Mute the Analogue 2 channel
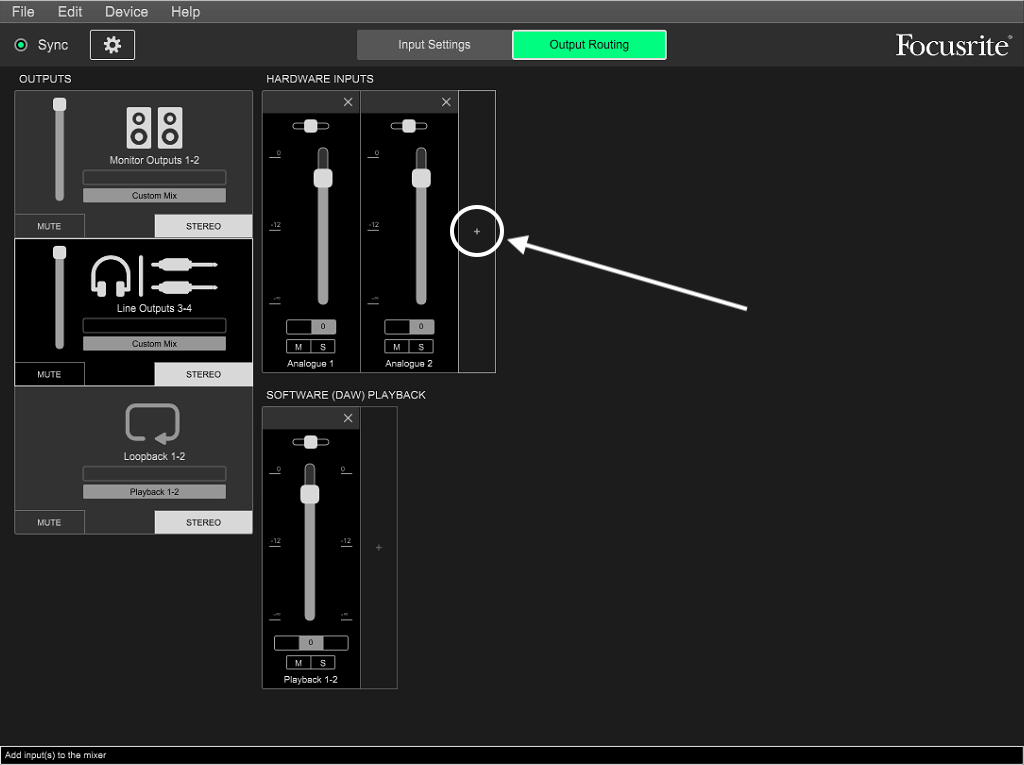This screenshot has width=1024, height=765. [x=397, y=347]
